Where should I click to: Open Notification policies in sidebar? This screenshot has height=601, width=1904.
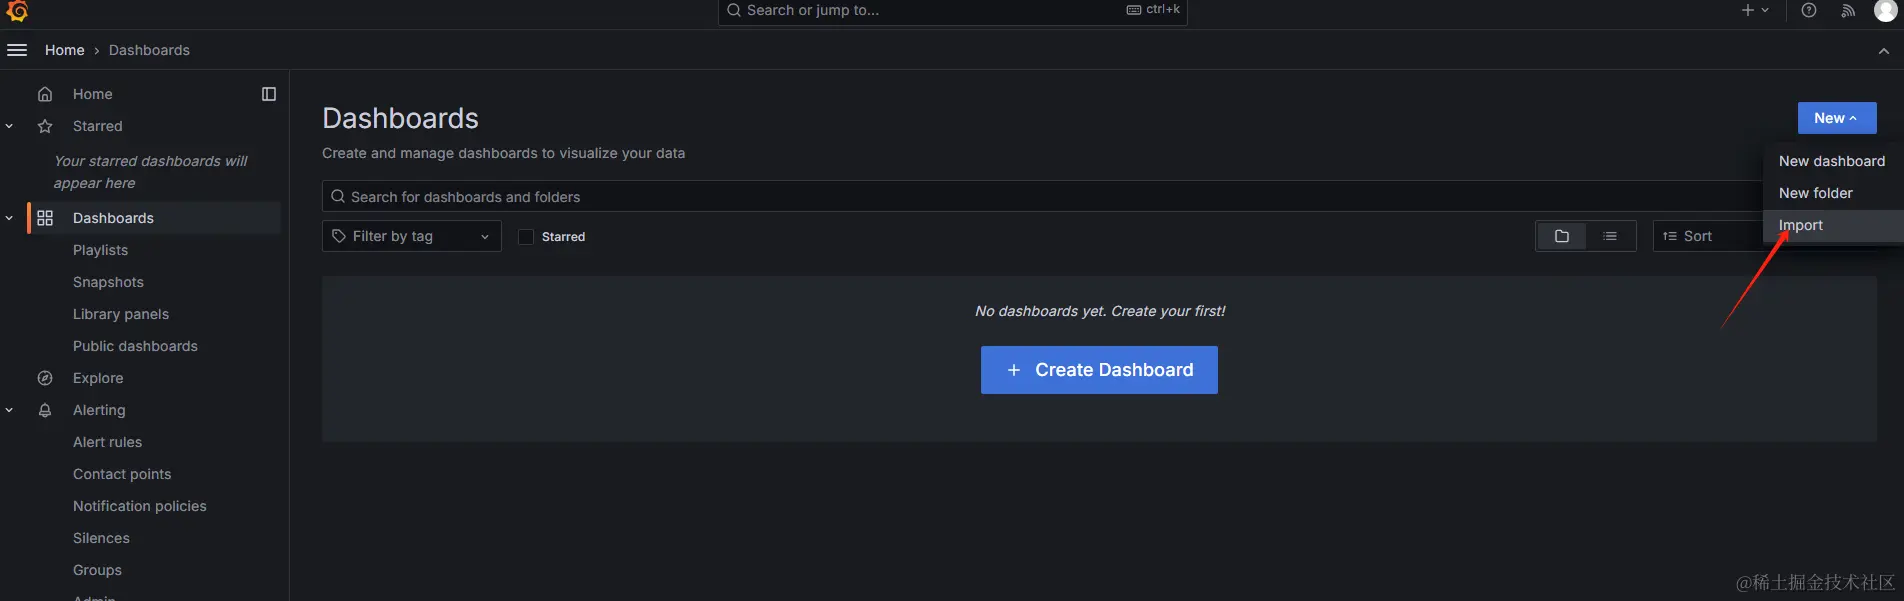pos(140,506)
